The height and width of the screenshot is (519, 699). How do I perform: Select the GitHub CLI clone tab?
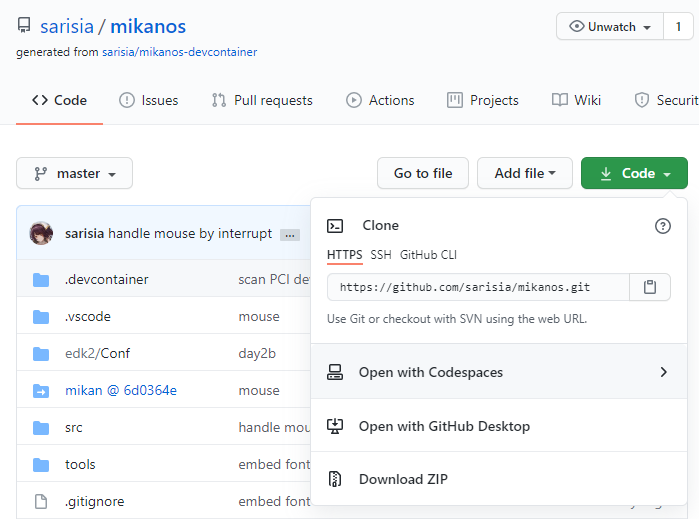coord(428,255)
